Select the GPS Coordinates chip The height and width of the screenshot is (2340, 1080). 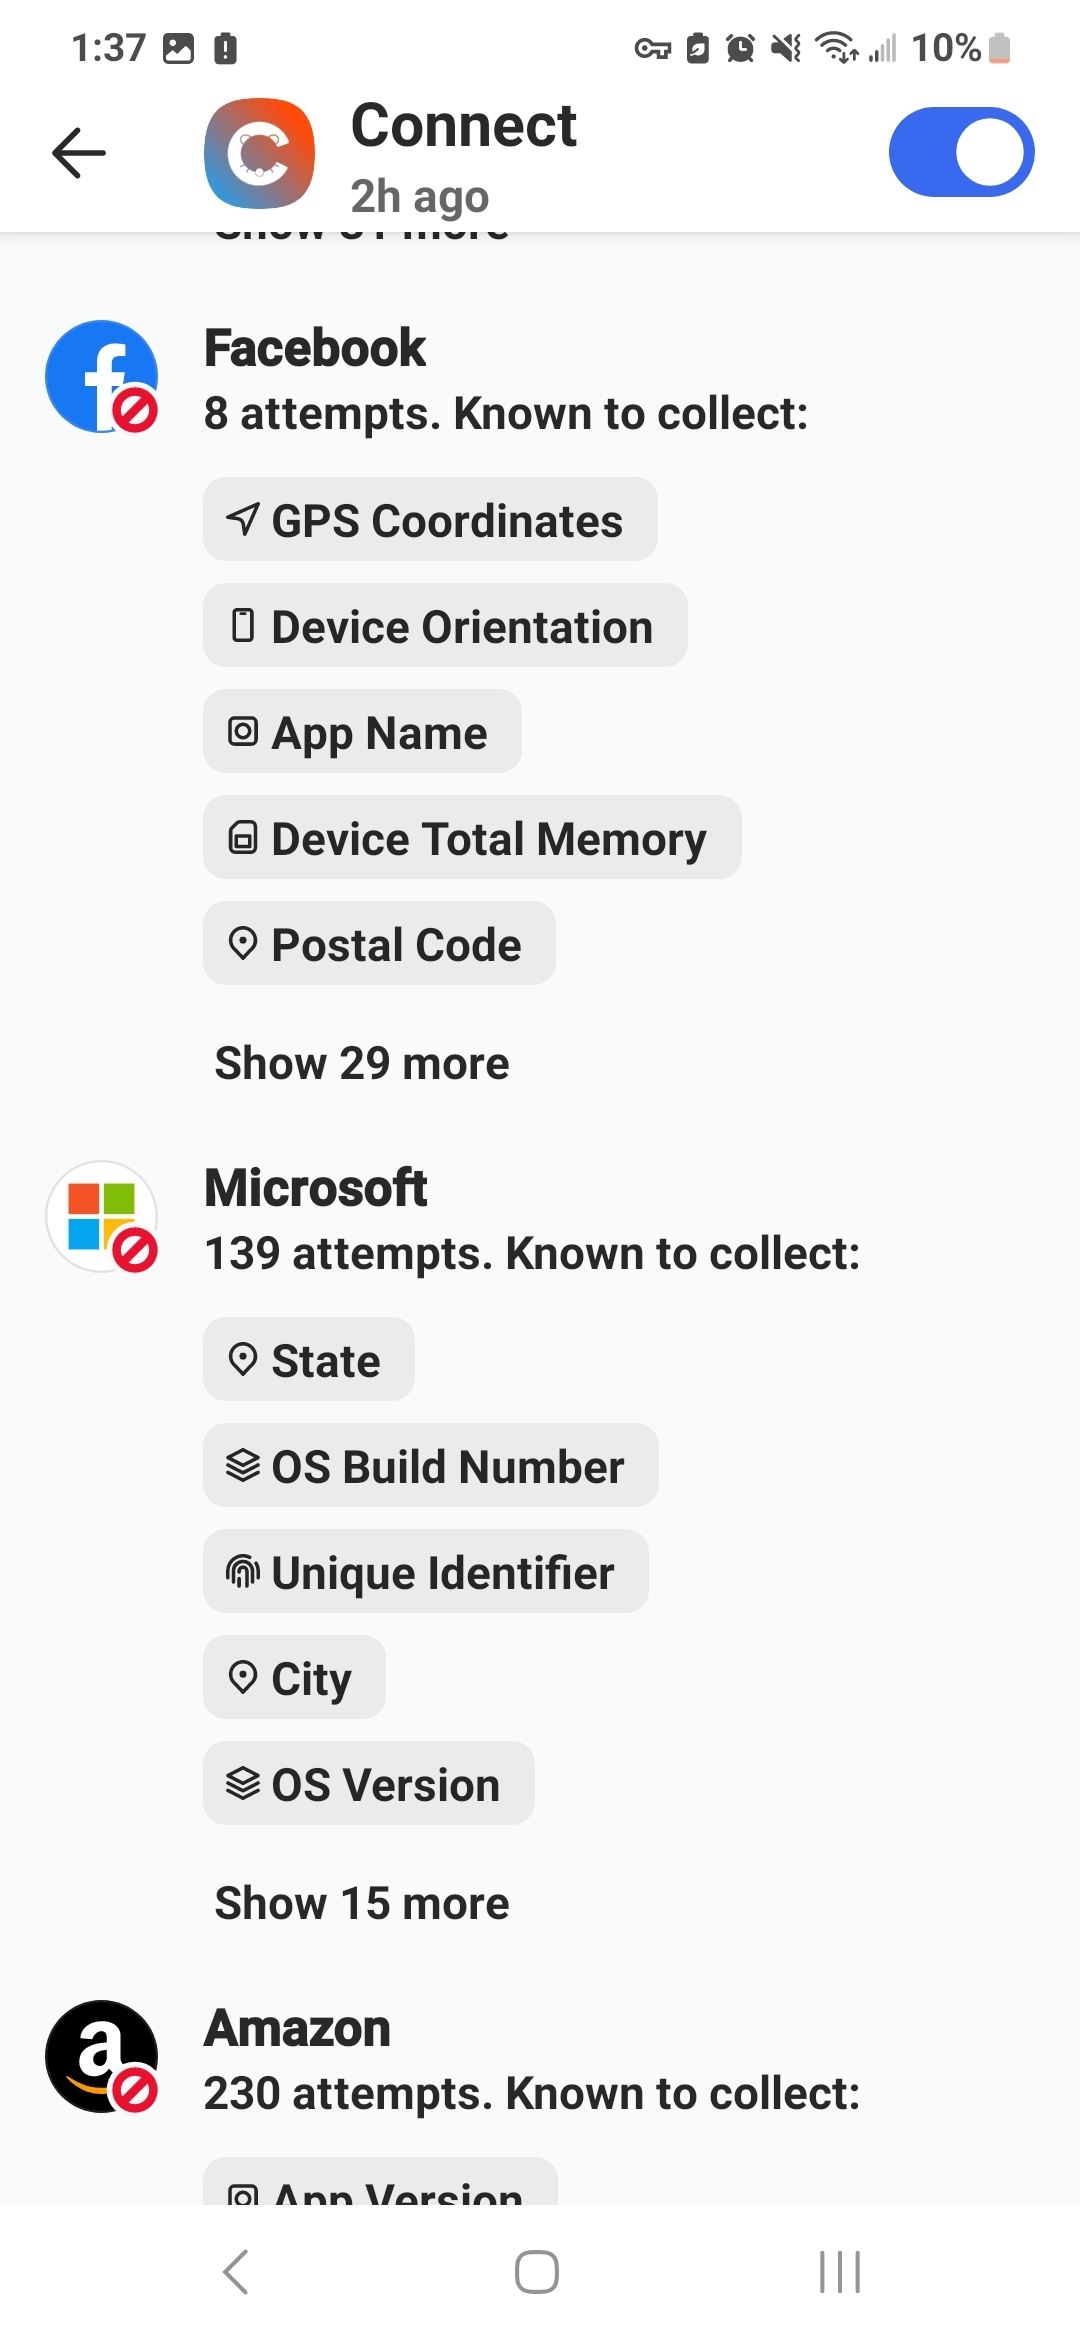430,520
